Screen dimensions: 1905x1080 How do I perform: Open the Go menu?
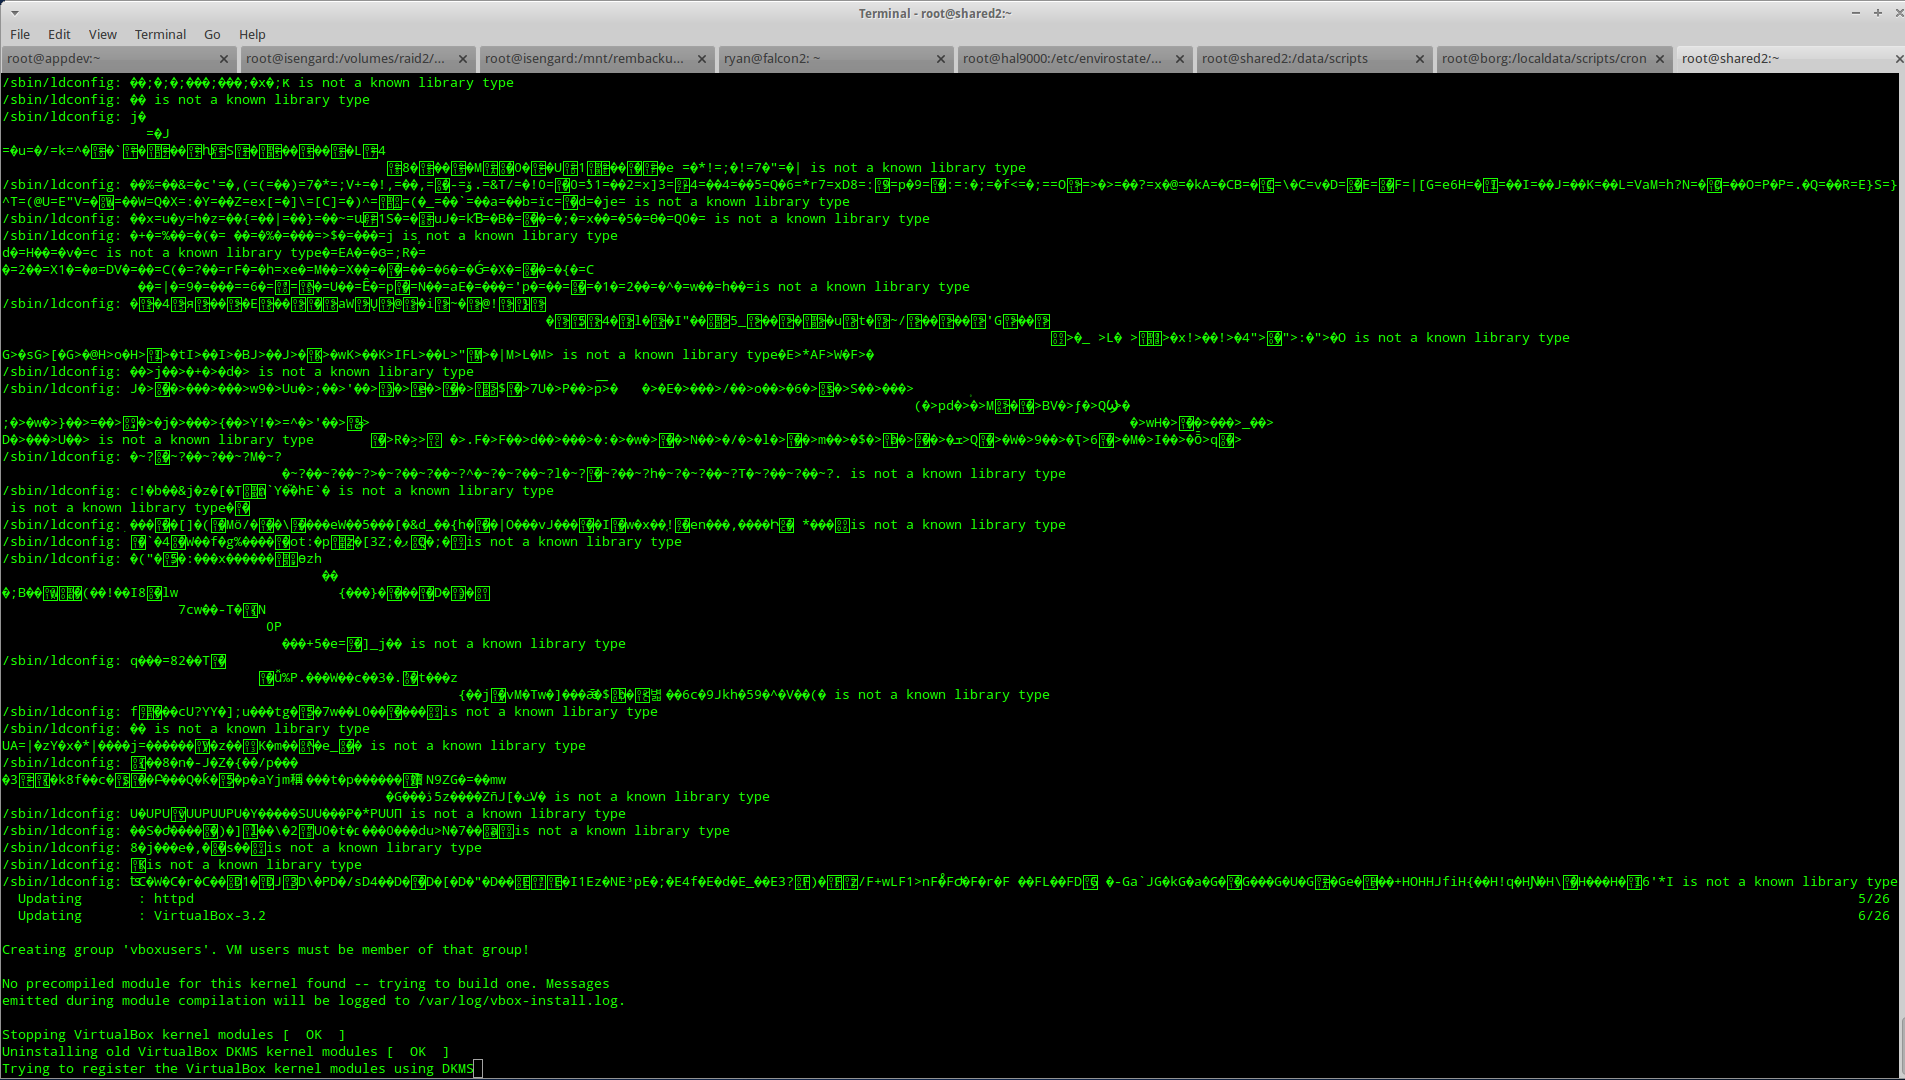point(212,34)
